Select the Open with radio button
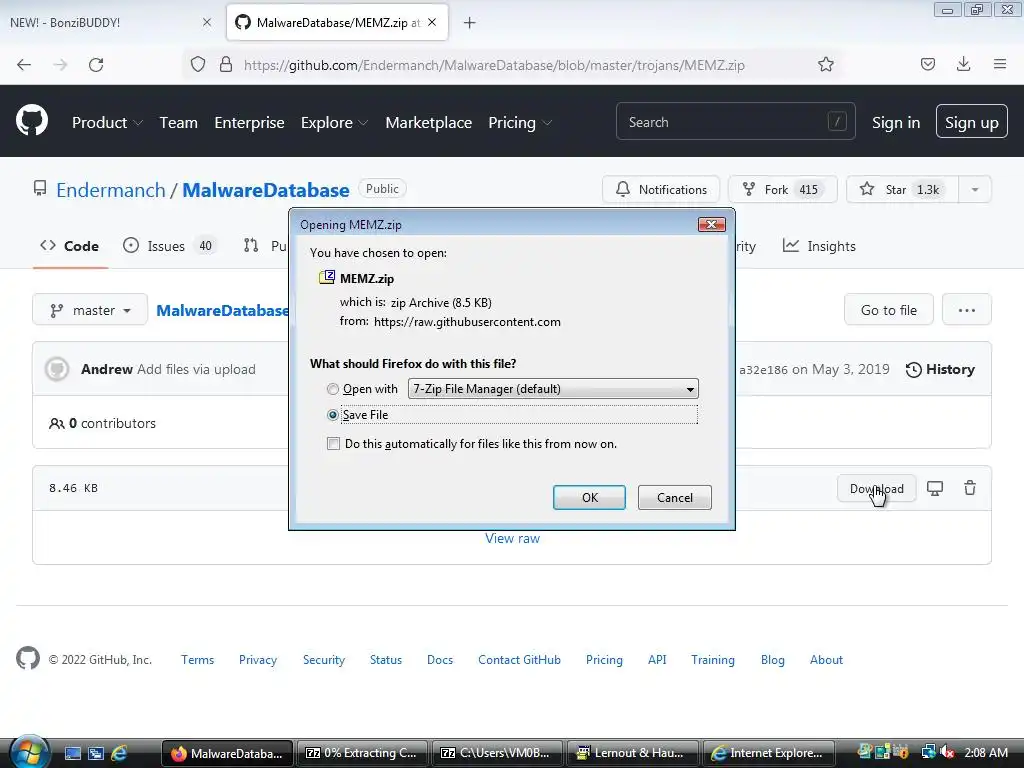 (333, 389)
